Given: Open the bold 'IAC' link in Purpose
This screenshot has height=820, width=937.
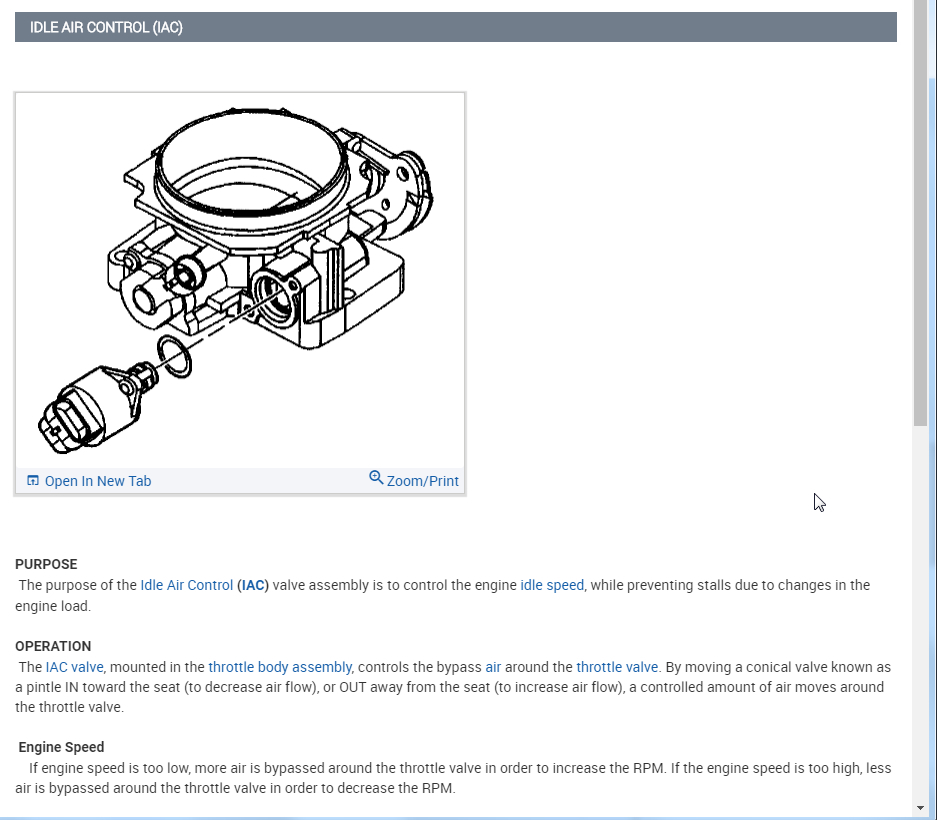Looking at the screenshot, I should click(x=254, y=585).
